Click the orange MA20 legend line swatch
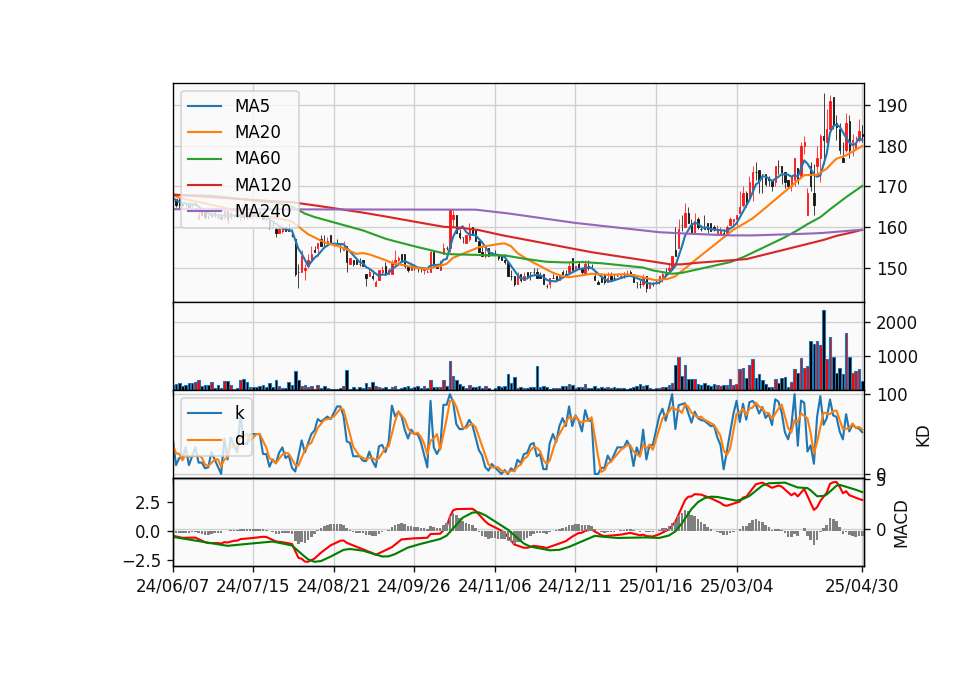 (204, 132)
